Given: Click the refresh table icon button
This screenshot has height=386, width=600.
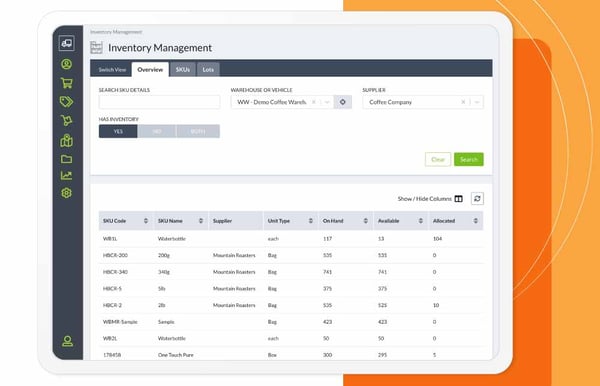Looking at the screenshot, I should pos(477,199).
